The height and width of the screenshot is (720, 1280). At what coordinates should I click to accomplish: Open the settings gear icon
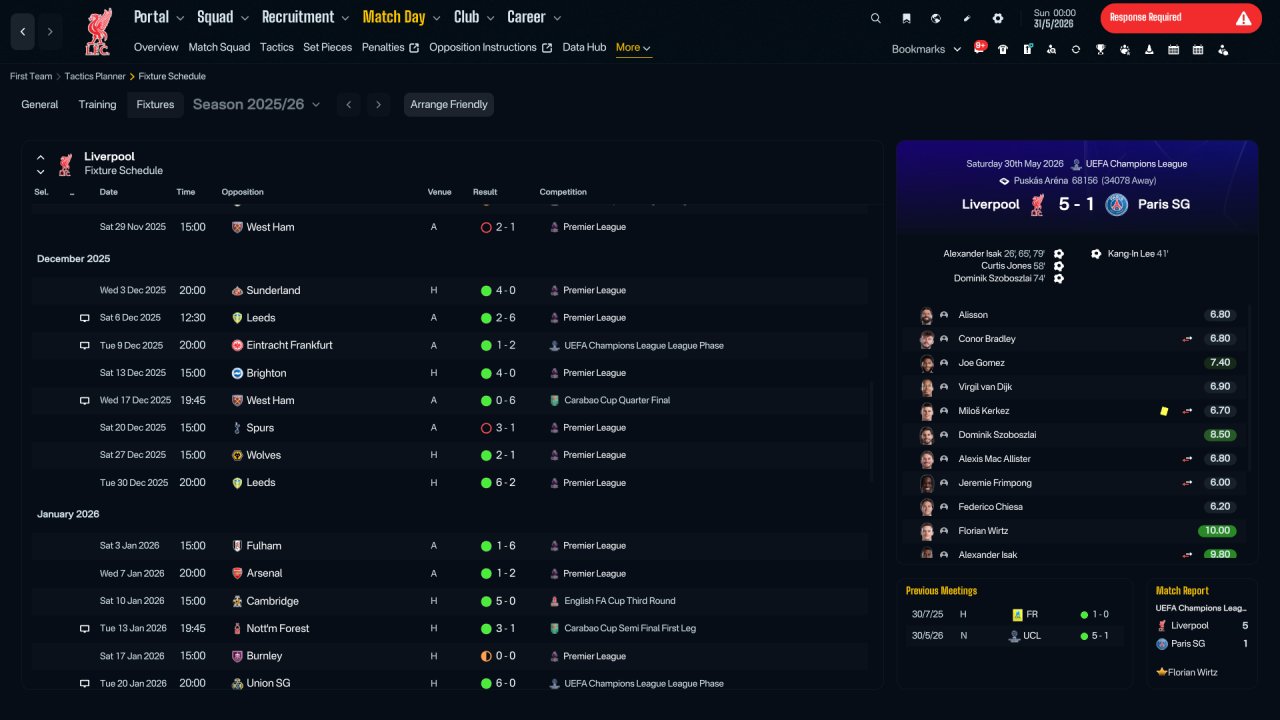(x=997, y=18)
